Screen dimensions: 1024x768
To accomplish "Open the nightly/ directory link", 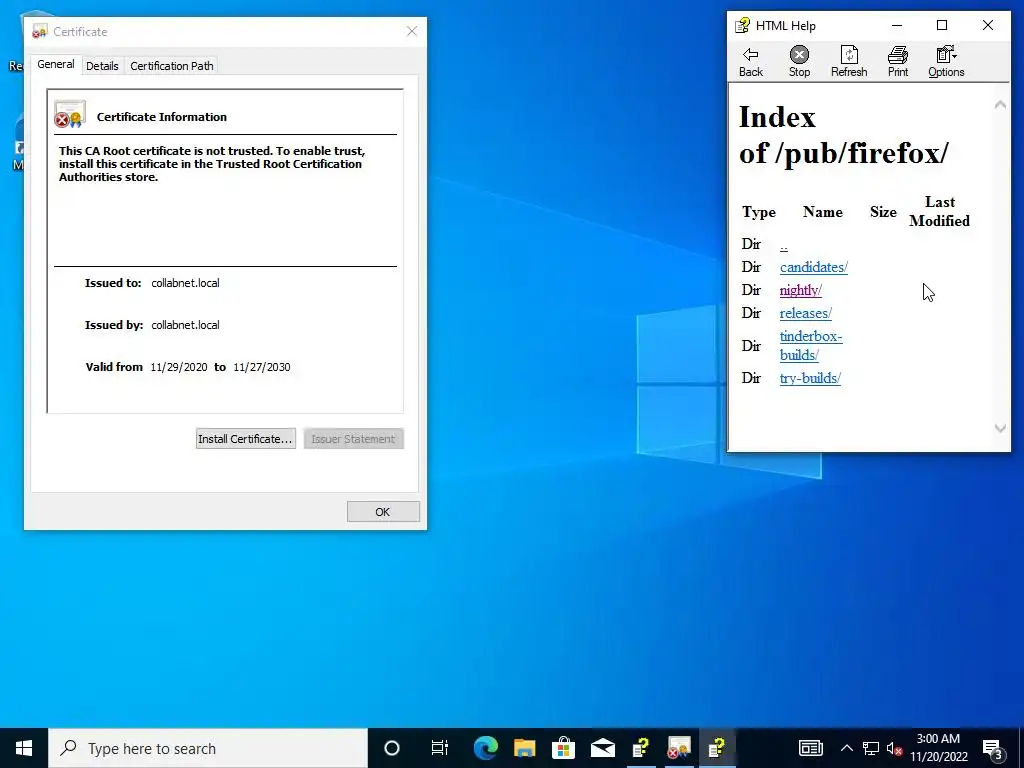I will (801, 290).
